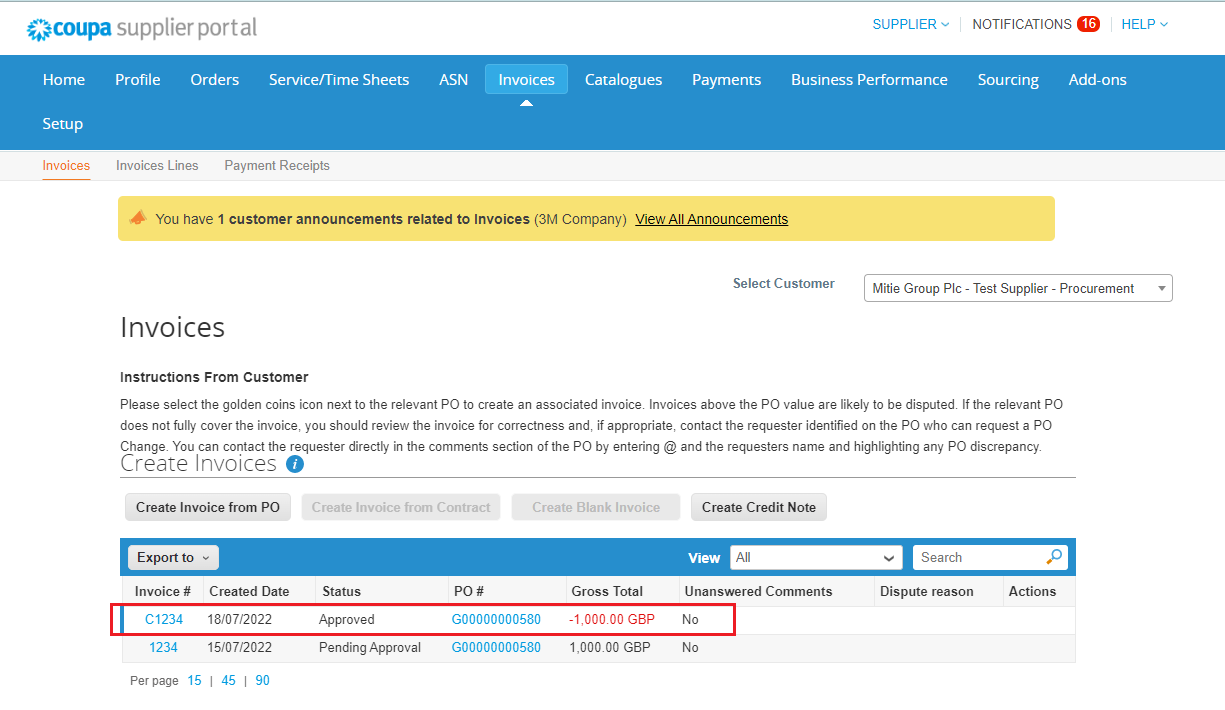This screenshot has height=710, width=1225.
Task: Open invoice C1234
Action: coord(164,619)
